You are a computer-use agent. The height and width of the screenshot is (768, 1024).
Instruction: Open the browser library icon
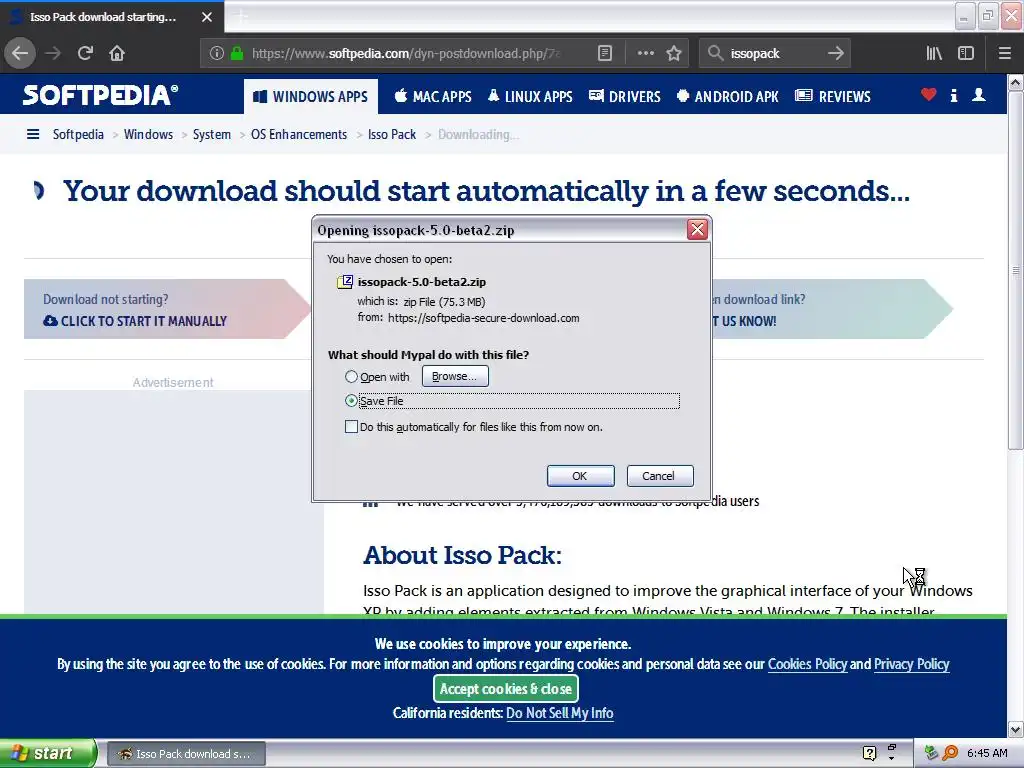pos(934,54)
